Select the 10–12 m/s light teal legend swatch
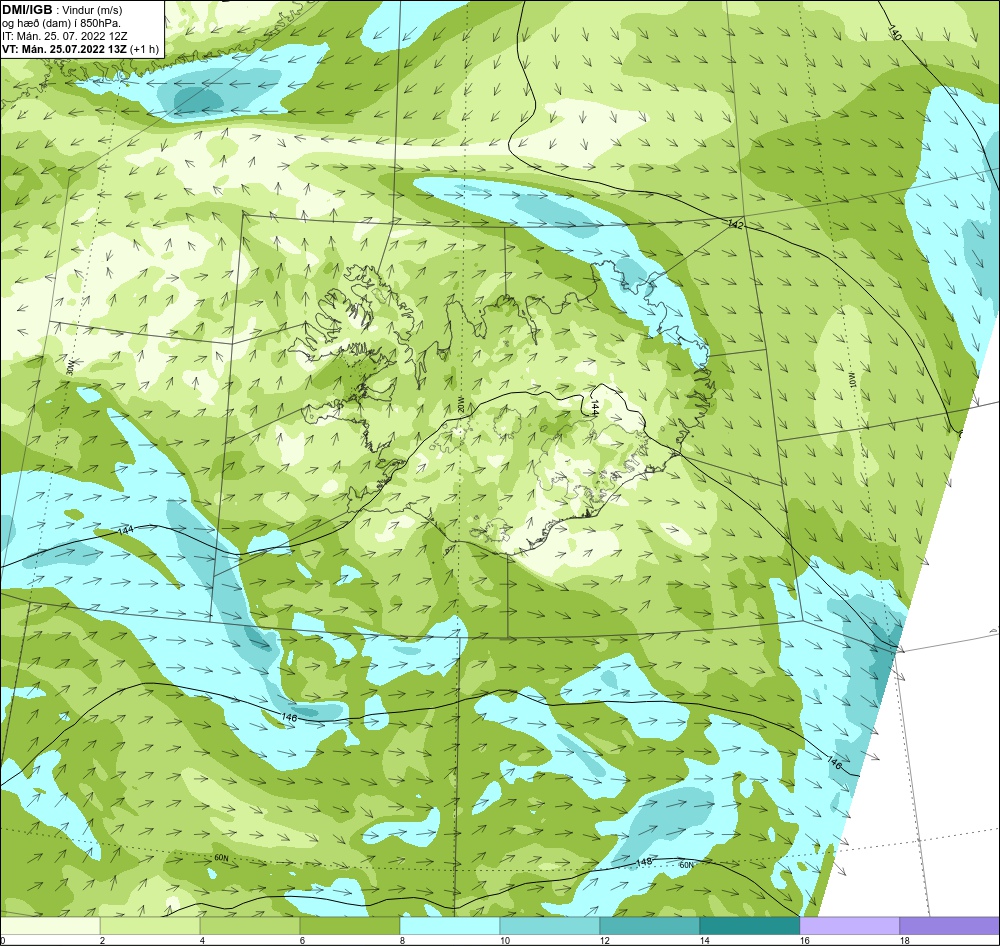 tap(550, 925)
